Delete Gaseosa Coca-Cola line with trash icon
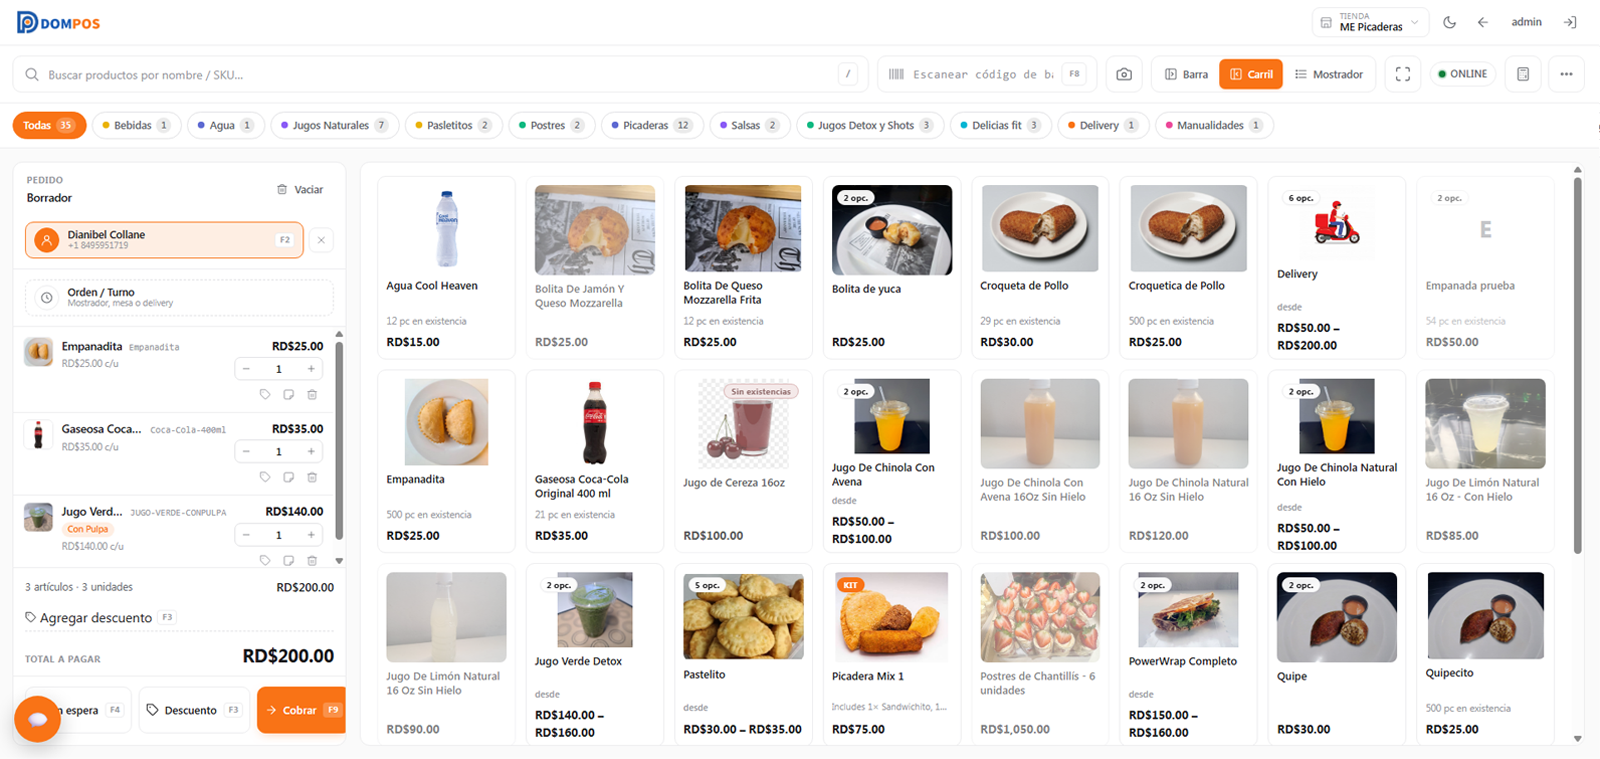Screen dimensions: 1600x759 312,477
